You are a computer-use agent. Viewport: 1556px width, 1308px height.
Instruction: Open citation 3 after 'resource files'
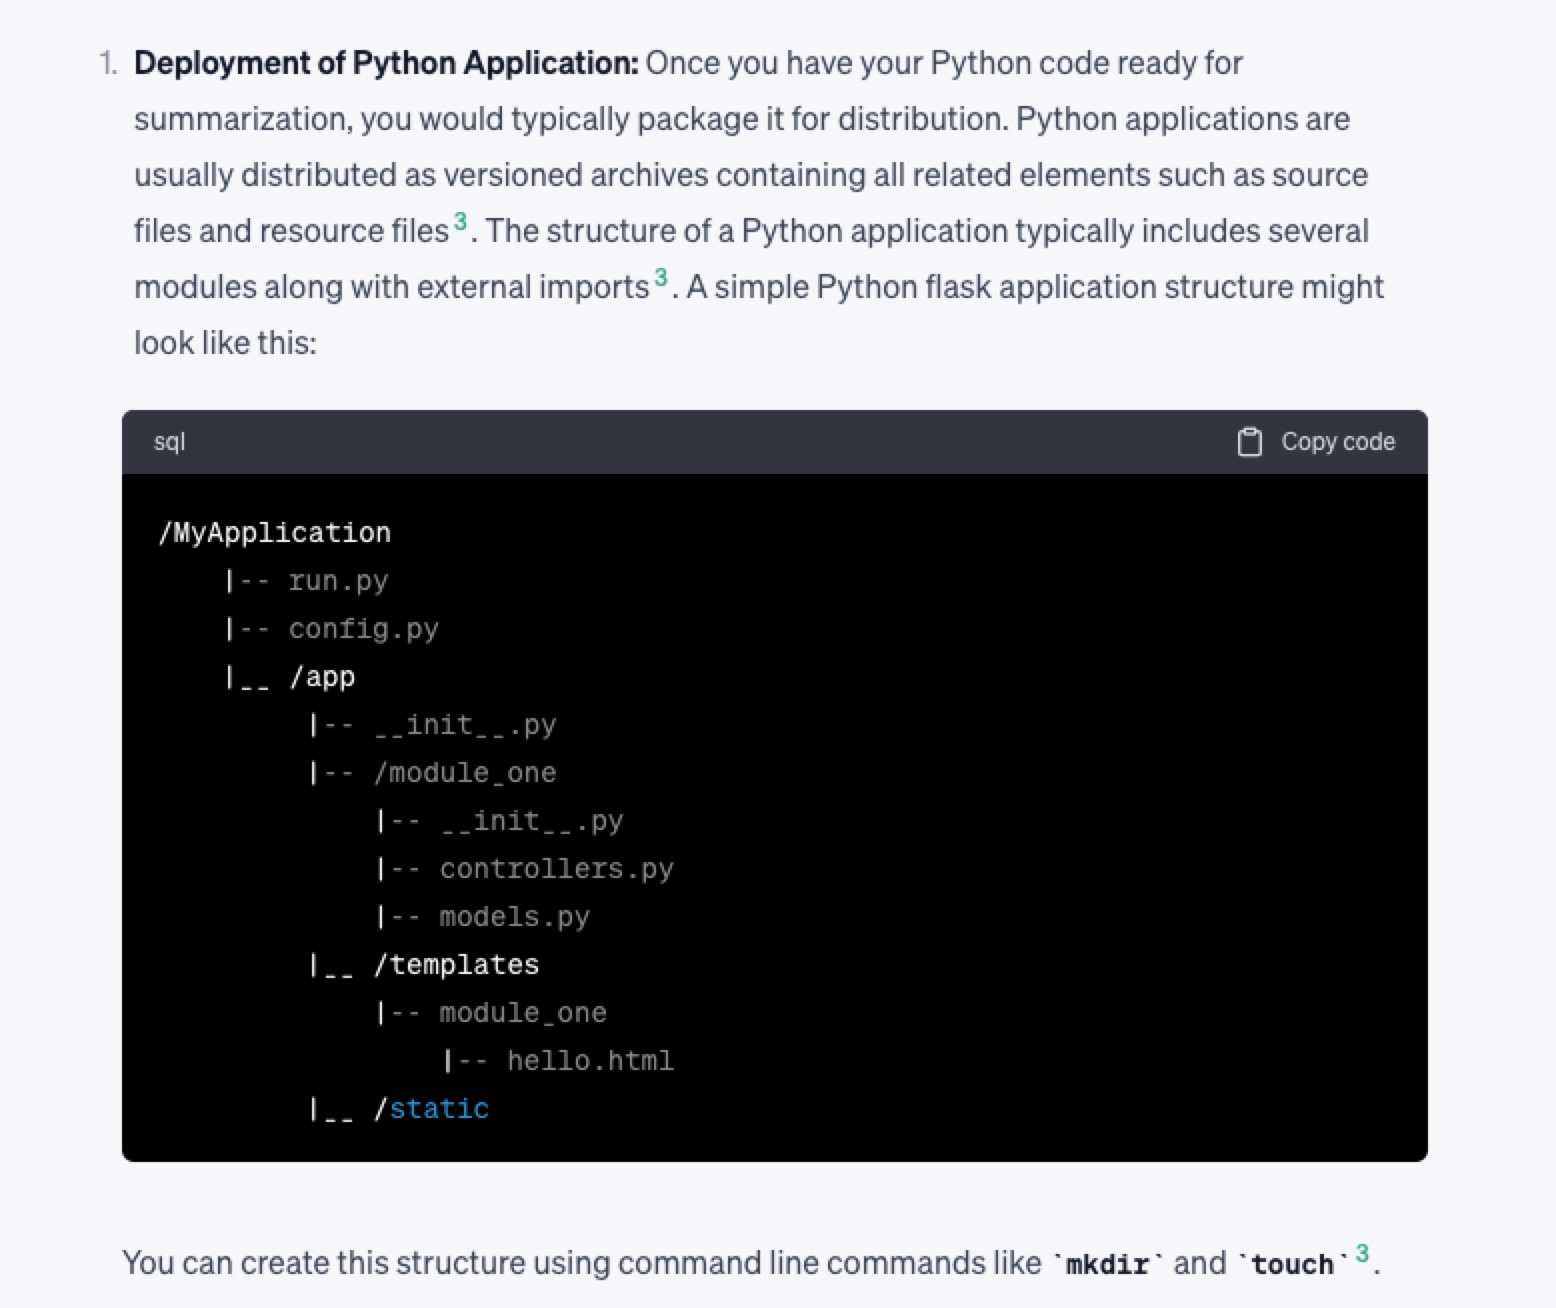[x=460, y=221]
